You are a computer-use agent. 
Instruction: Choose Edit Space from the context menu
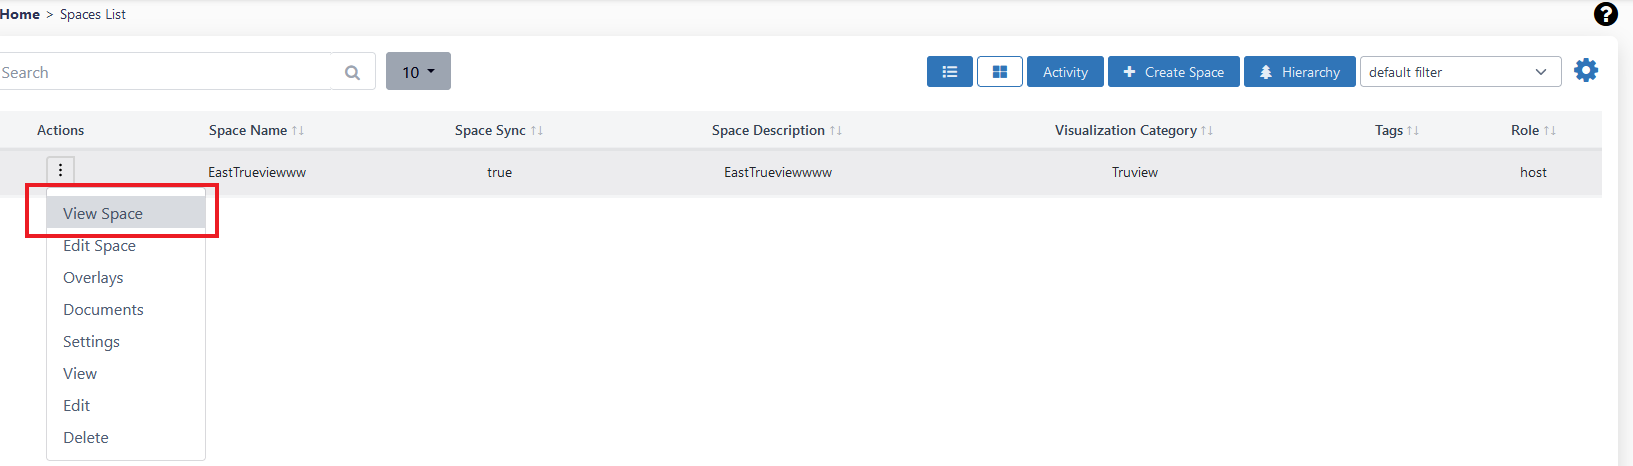126,245
